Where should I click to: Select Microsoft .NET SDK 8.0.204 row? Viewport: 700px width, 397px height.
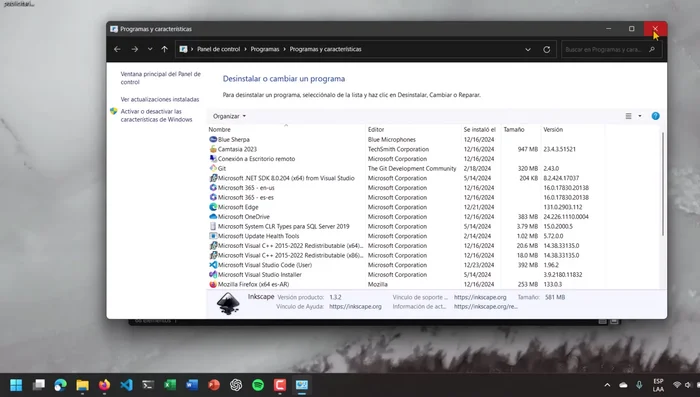coord(406,178)
